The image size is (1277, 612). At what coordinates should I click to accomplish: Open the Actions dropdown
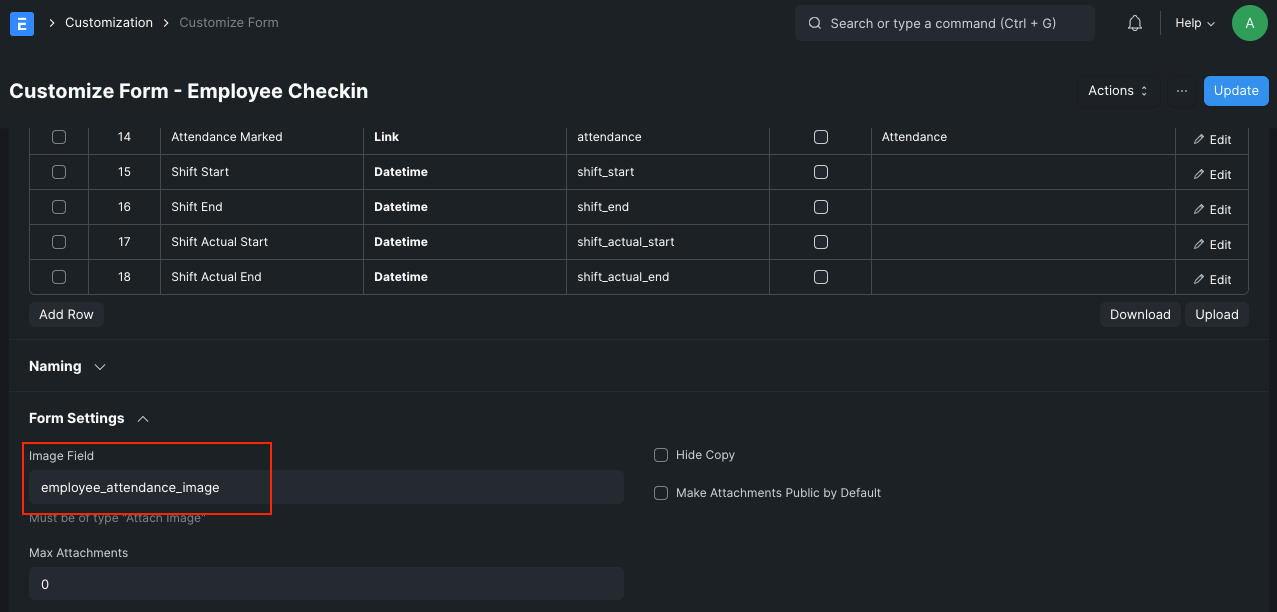point(1116,90)
